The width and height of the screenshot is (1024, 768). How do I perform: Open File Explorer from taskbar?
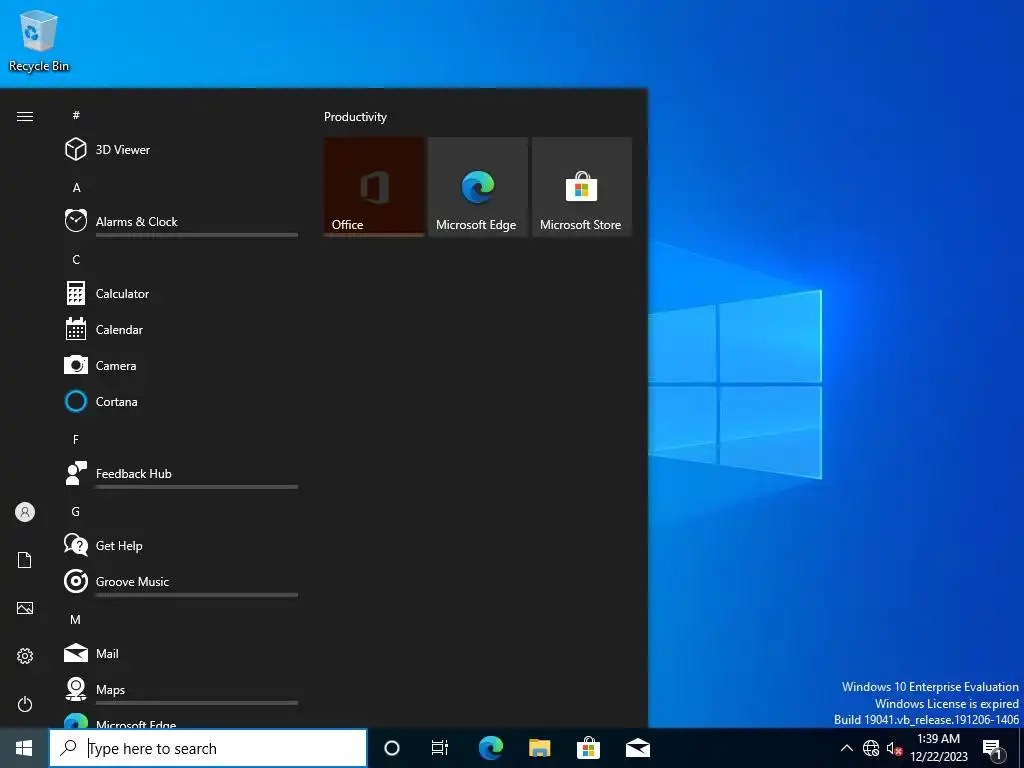click(x=539, y=748)
